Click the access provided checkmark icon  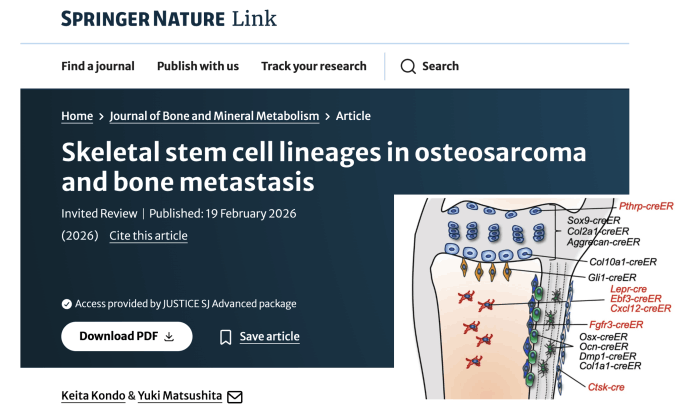click(66, 304)
